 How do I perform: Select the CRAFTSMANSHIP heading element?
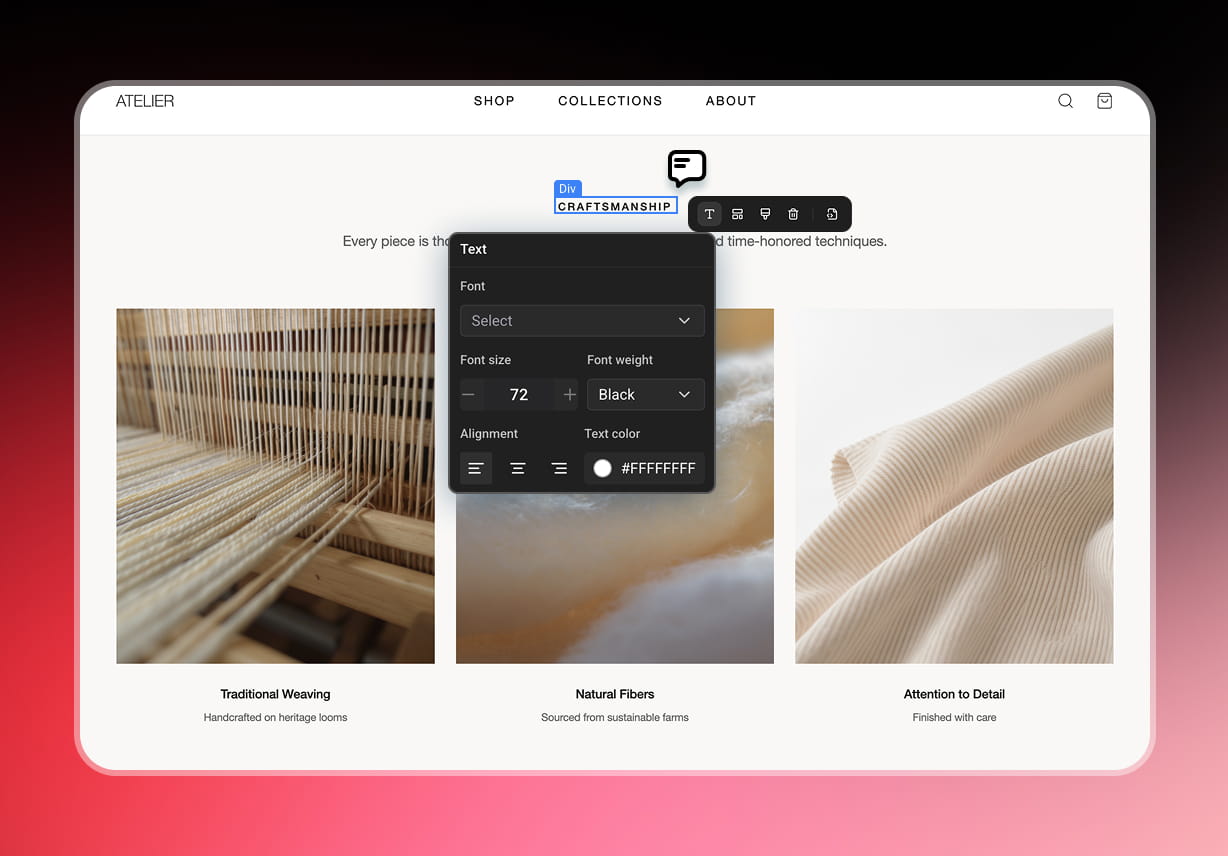pos(616,206)
